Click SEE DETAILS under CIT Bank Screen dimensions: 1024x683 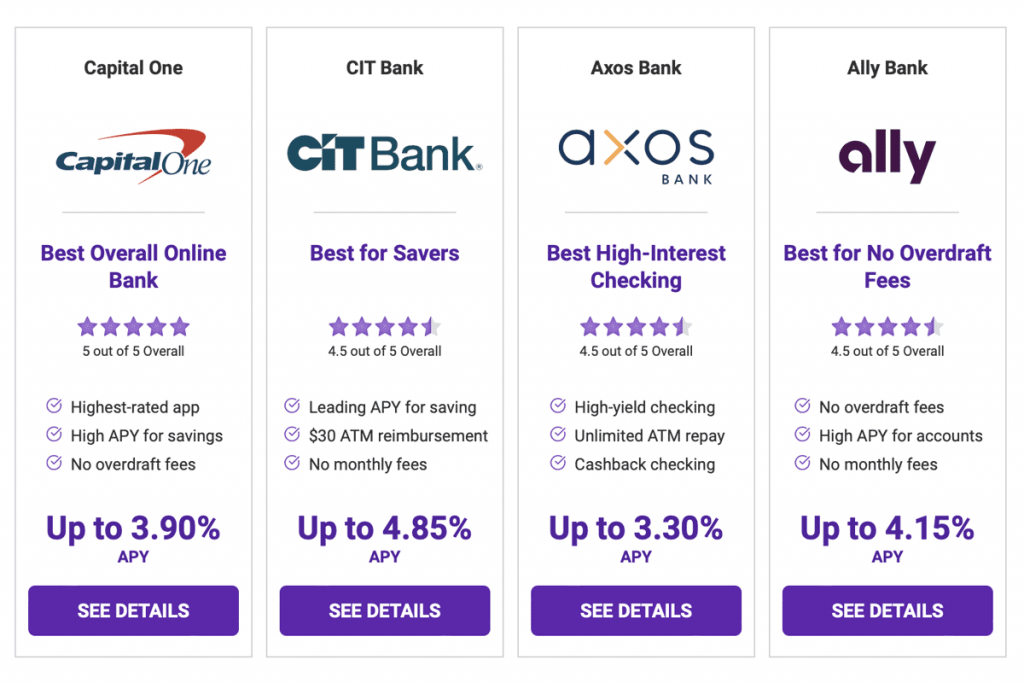pyautogui.click(x=384, y=610)
